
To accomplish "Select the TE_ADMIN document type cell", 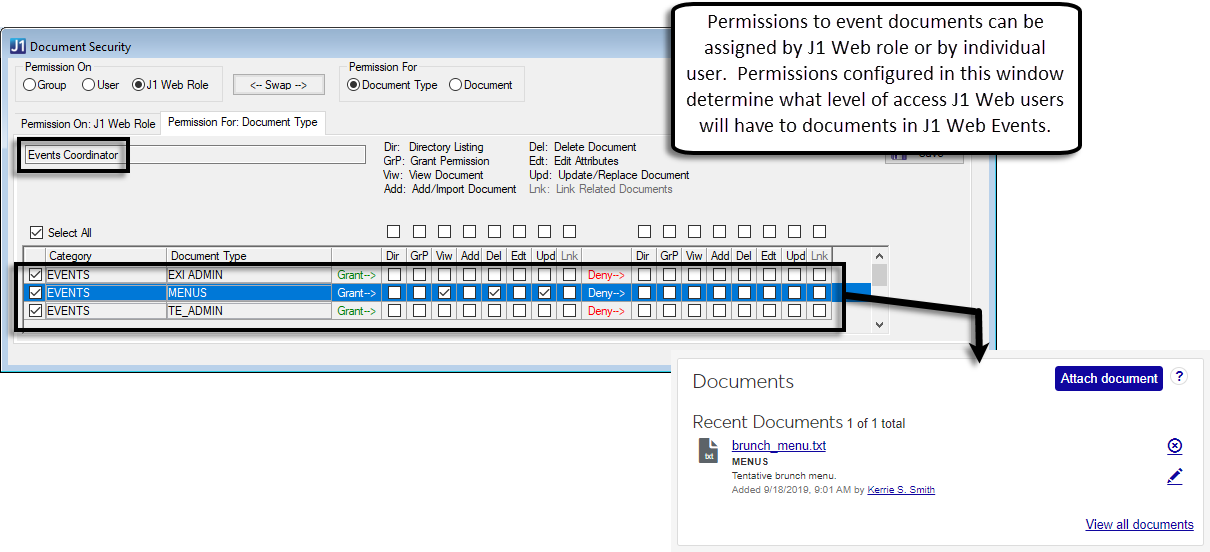I will 249,311.
